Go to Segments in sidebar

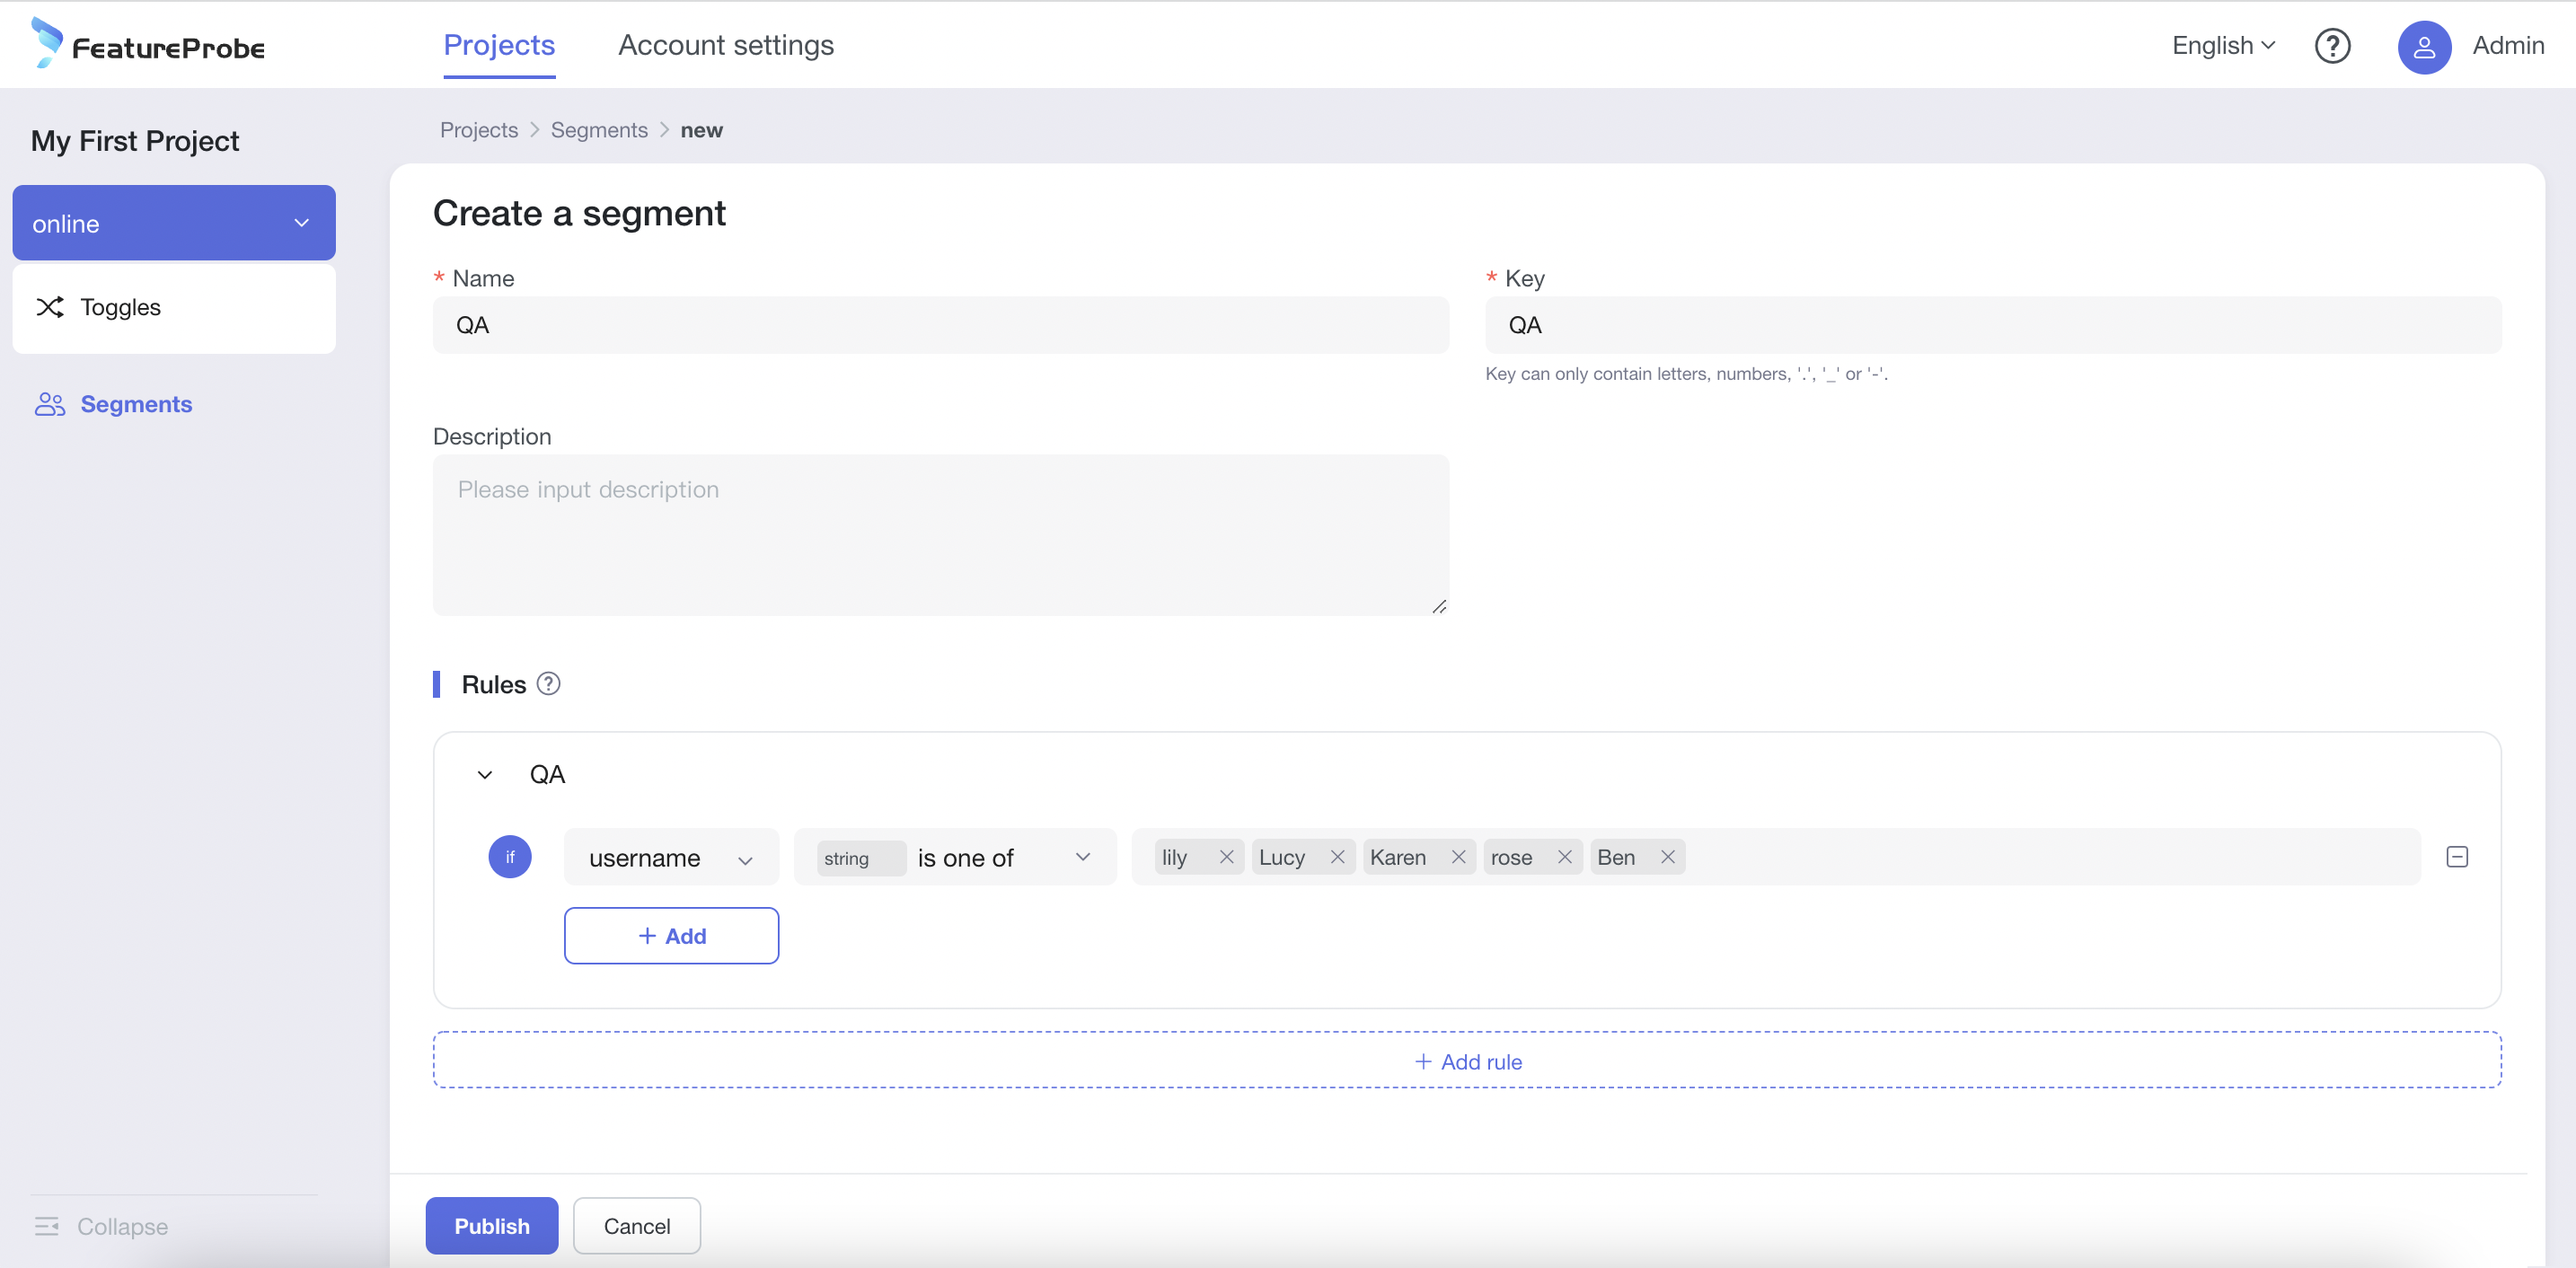(135, 404)
